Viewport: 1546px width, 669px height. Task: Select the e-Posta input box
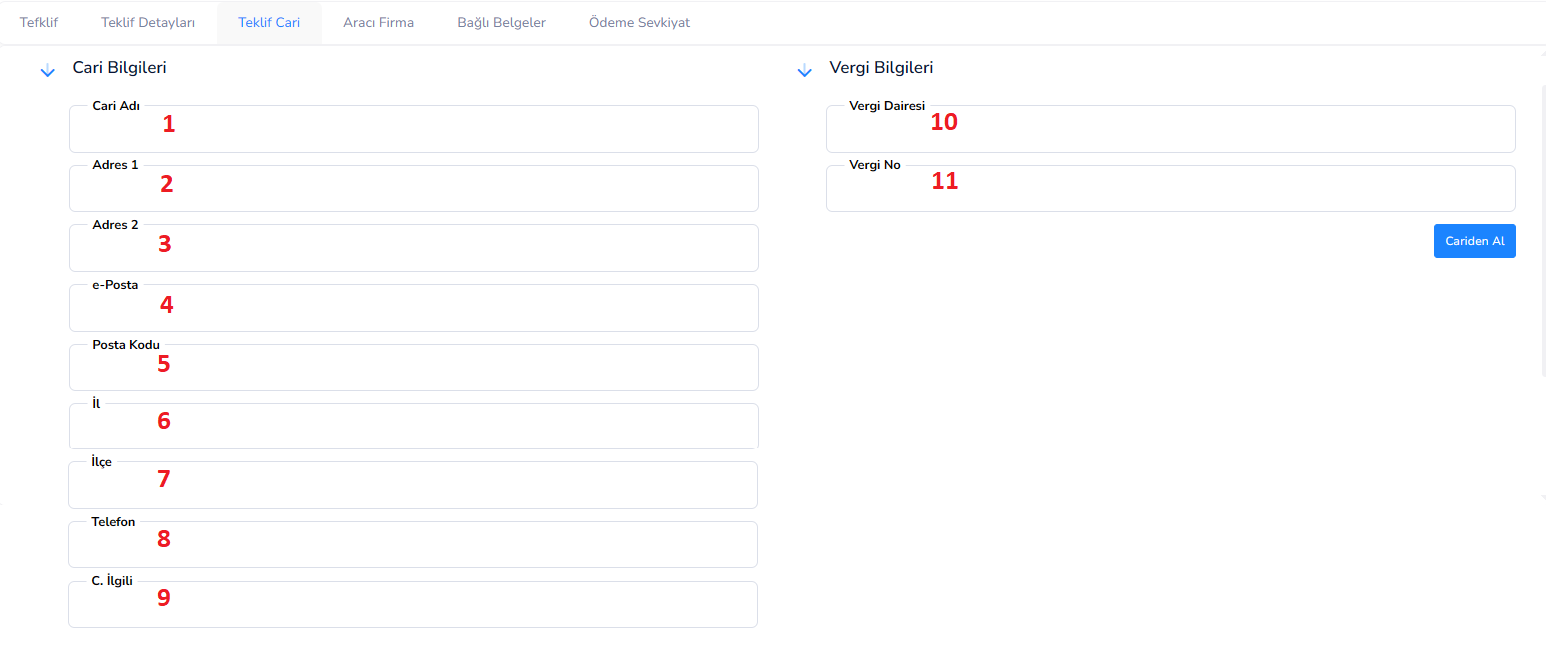click(413, 309)
